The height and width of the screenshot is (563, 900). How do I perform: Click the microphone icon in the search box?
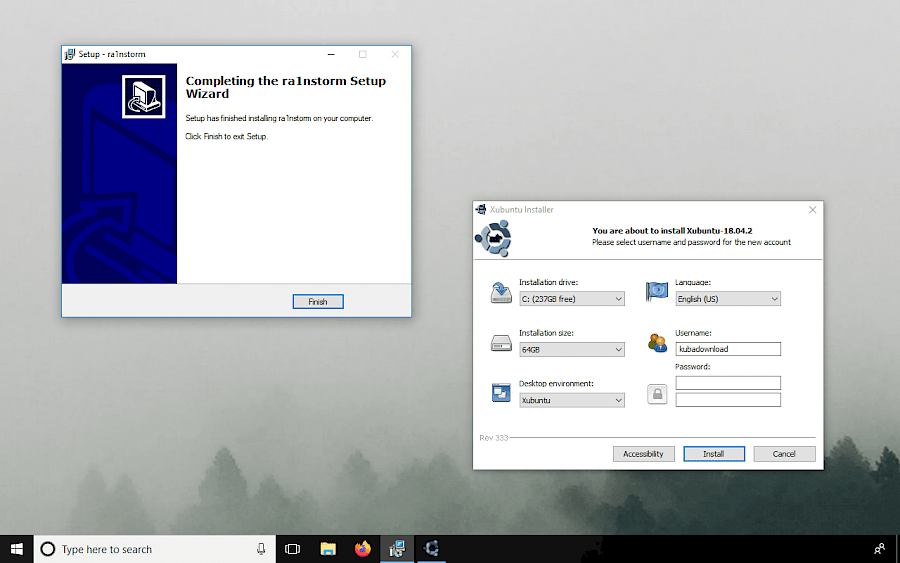[x=261, y=549]
